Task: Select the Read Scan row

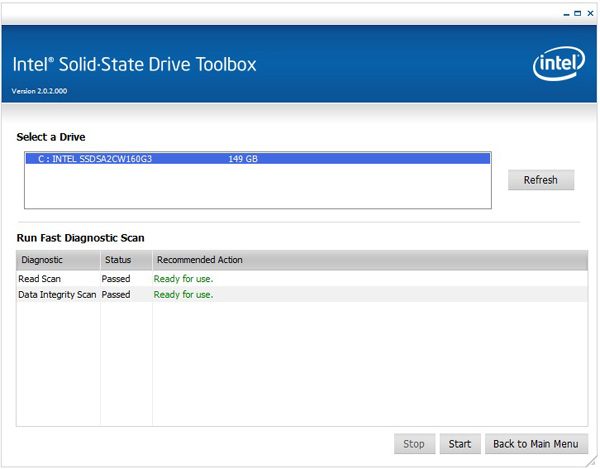Action: point(302,279)
